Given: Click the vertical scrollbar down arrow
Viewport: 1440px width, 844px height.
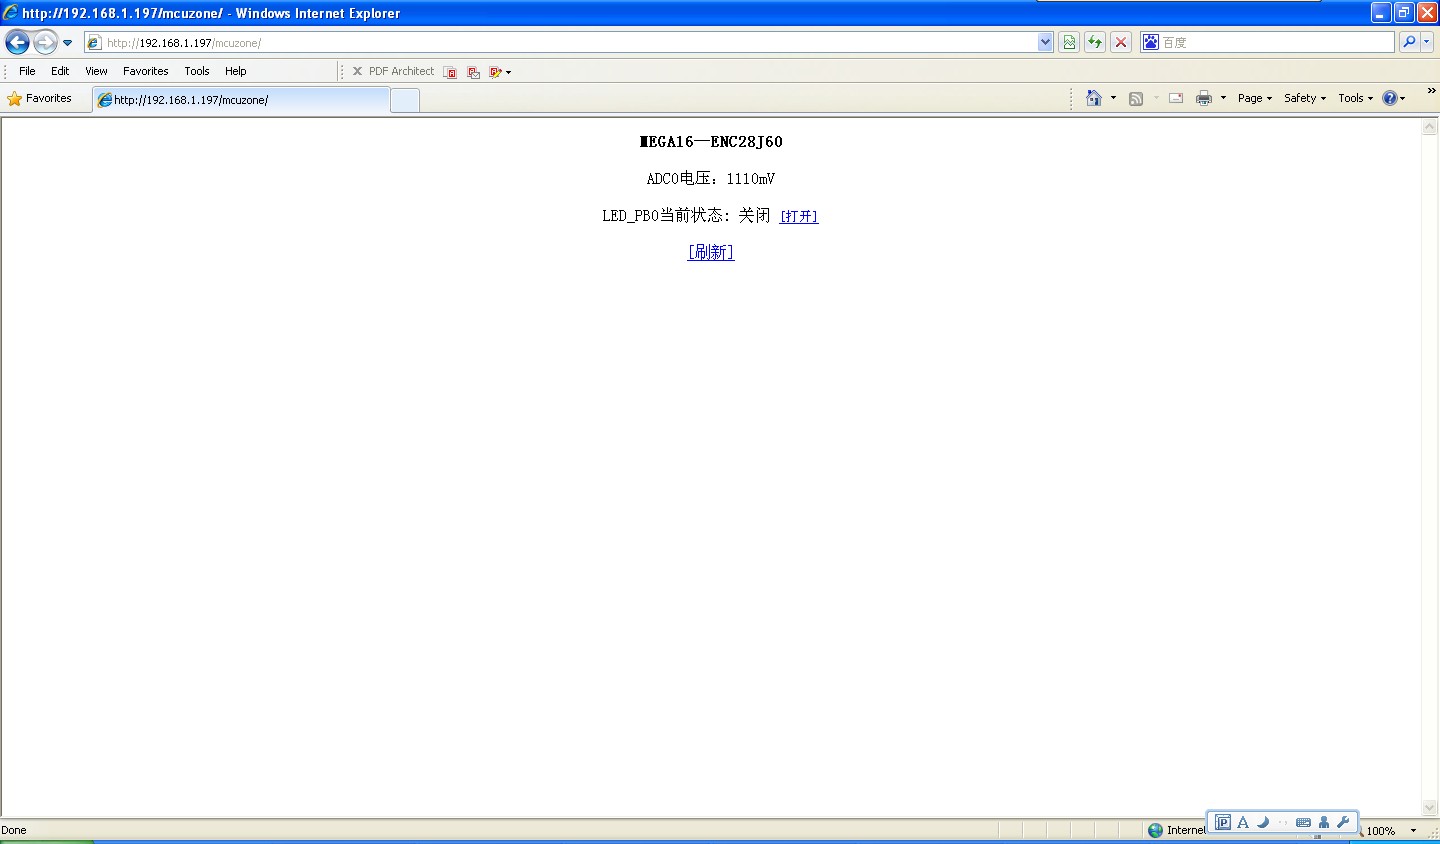Looking at the screenshot, I should [1430, 808].
